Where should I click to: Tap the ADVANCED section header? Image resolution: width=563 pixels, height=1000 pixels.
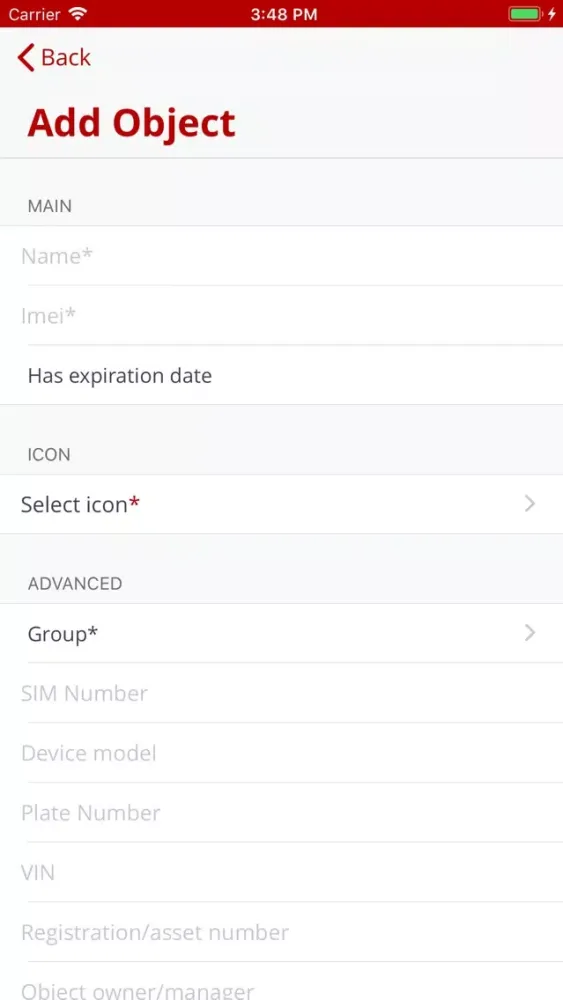pyautogui.click(x=75, y=584)
